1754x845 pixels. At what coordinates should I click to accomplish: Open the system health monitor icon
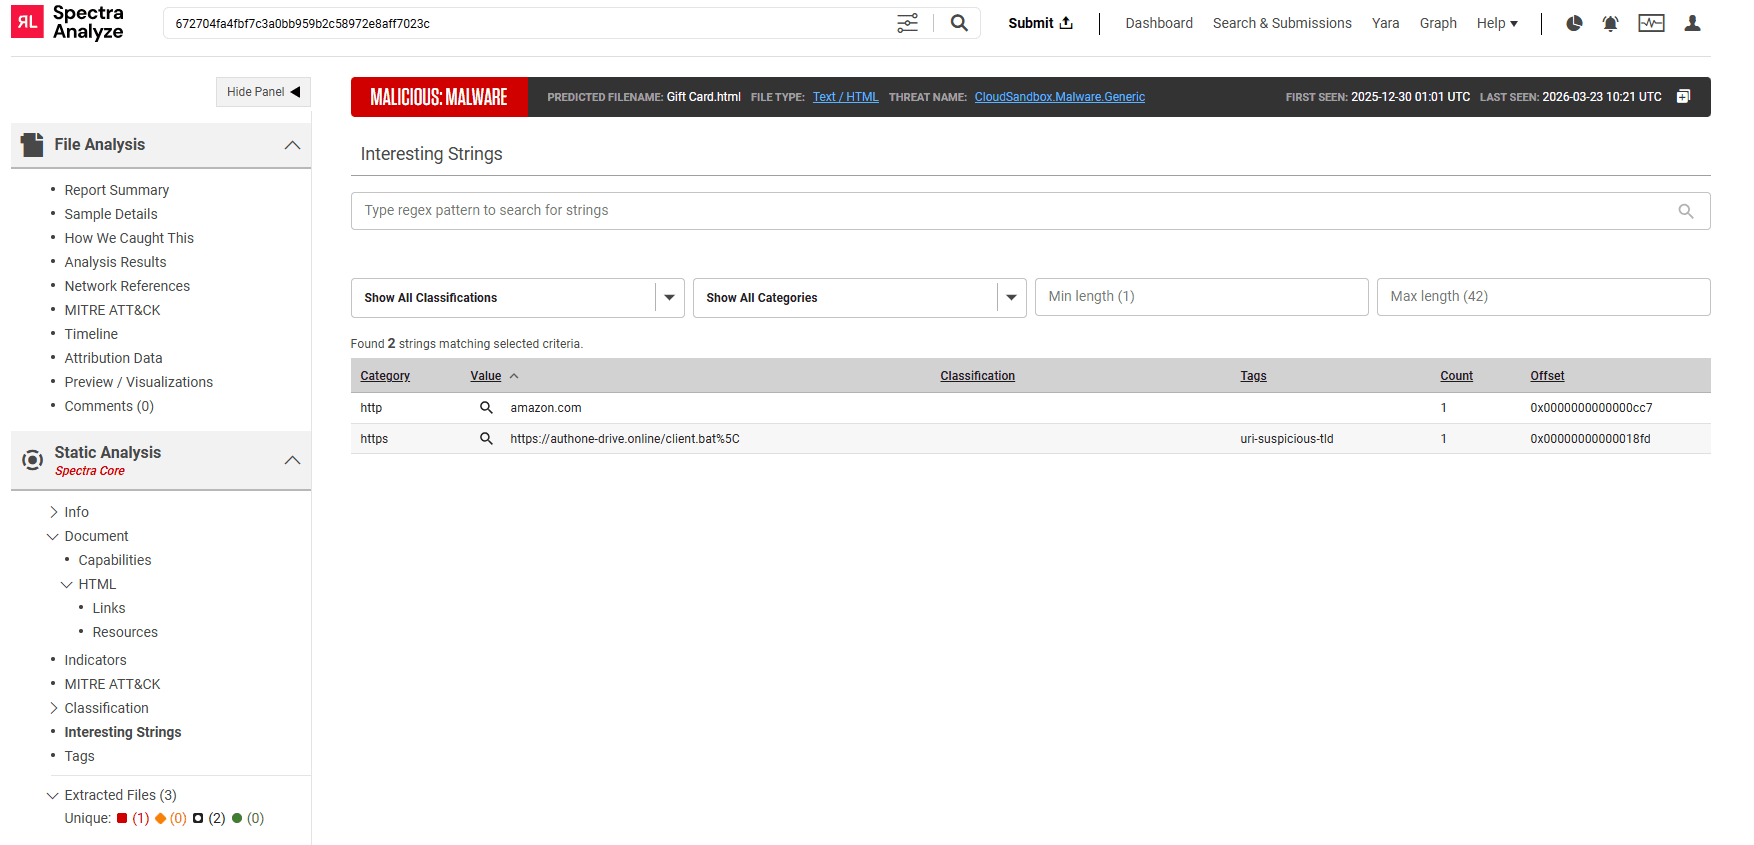[1651, 23]
